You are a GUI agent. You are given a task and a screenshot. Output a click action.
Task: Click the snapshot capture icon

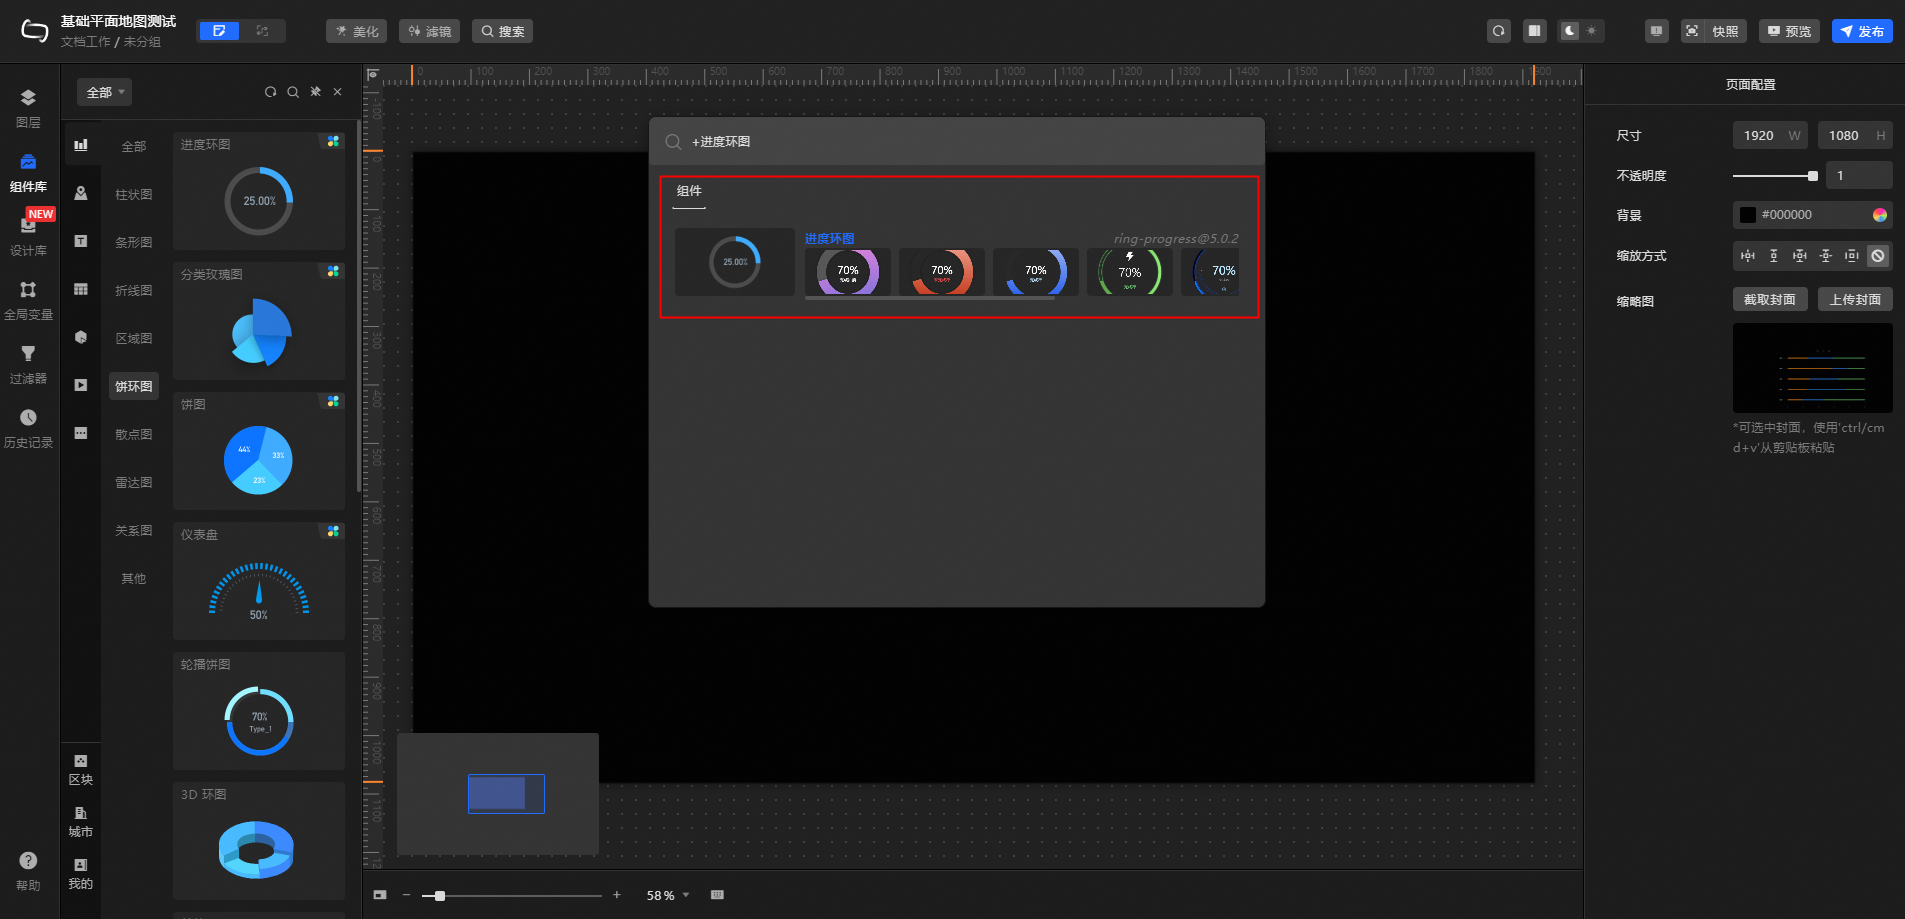[x=1692, y=31]
